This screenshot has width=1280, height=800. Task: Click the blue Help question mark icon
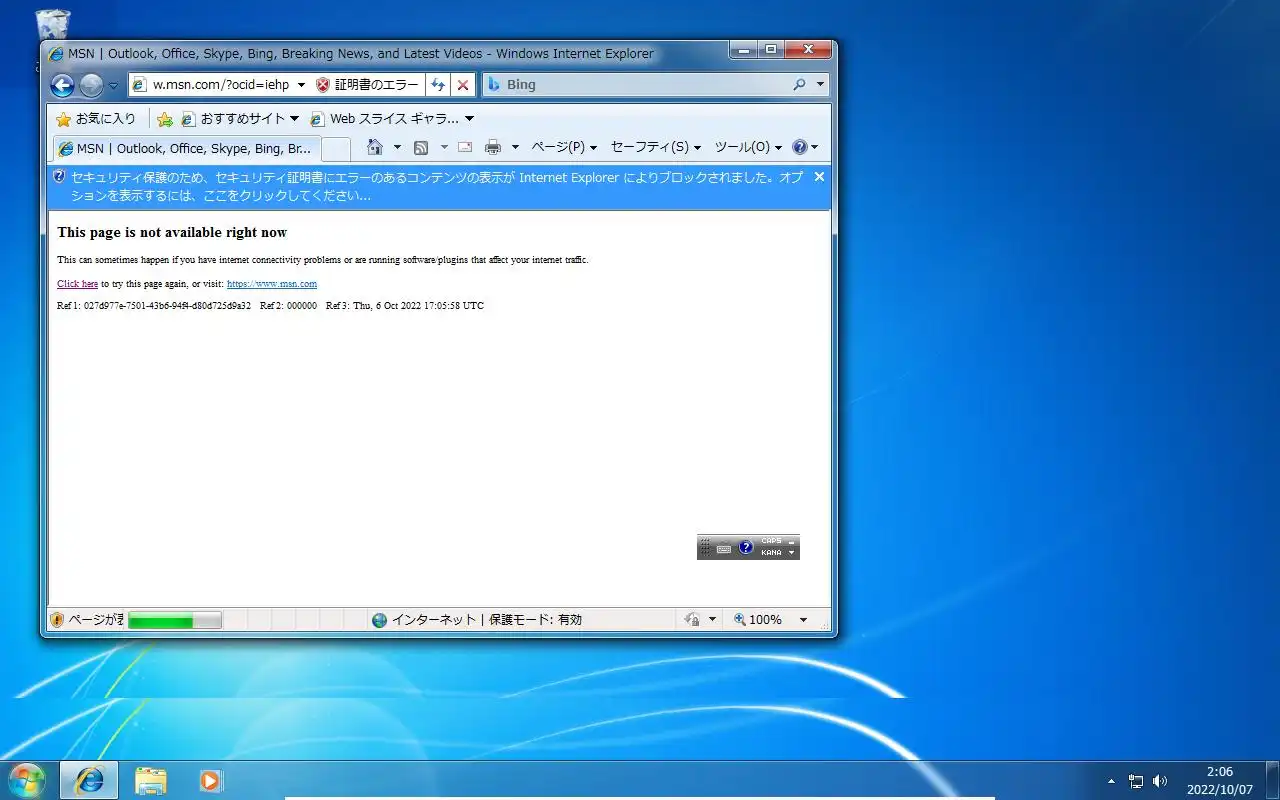799,147
